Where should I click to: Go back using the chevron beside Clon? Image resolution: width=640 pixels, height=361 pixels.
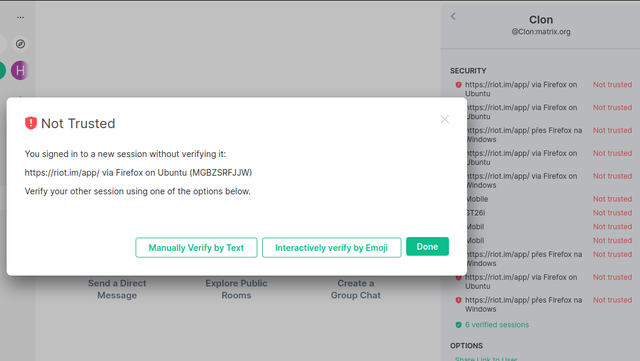click(453, 16)
